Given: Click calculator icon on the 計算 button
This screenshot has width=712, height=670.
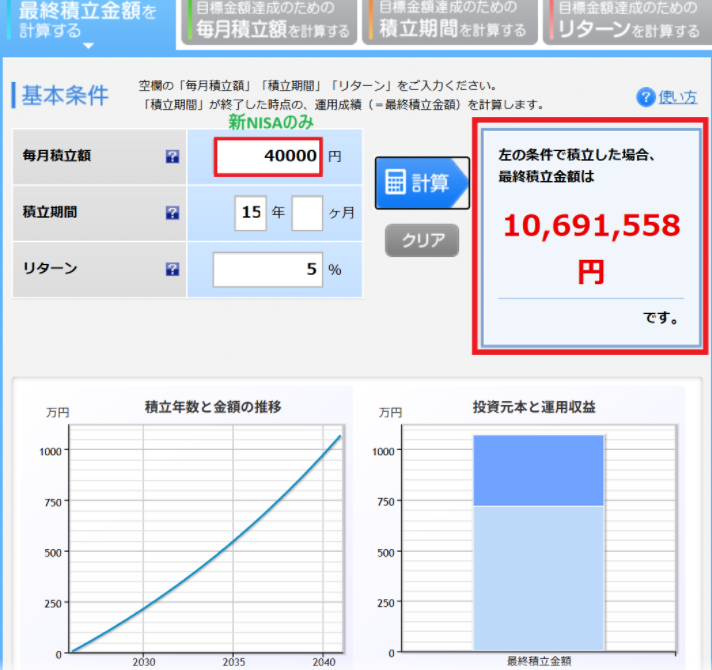Looking at the screenshot, I should tap(396, 182).
